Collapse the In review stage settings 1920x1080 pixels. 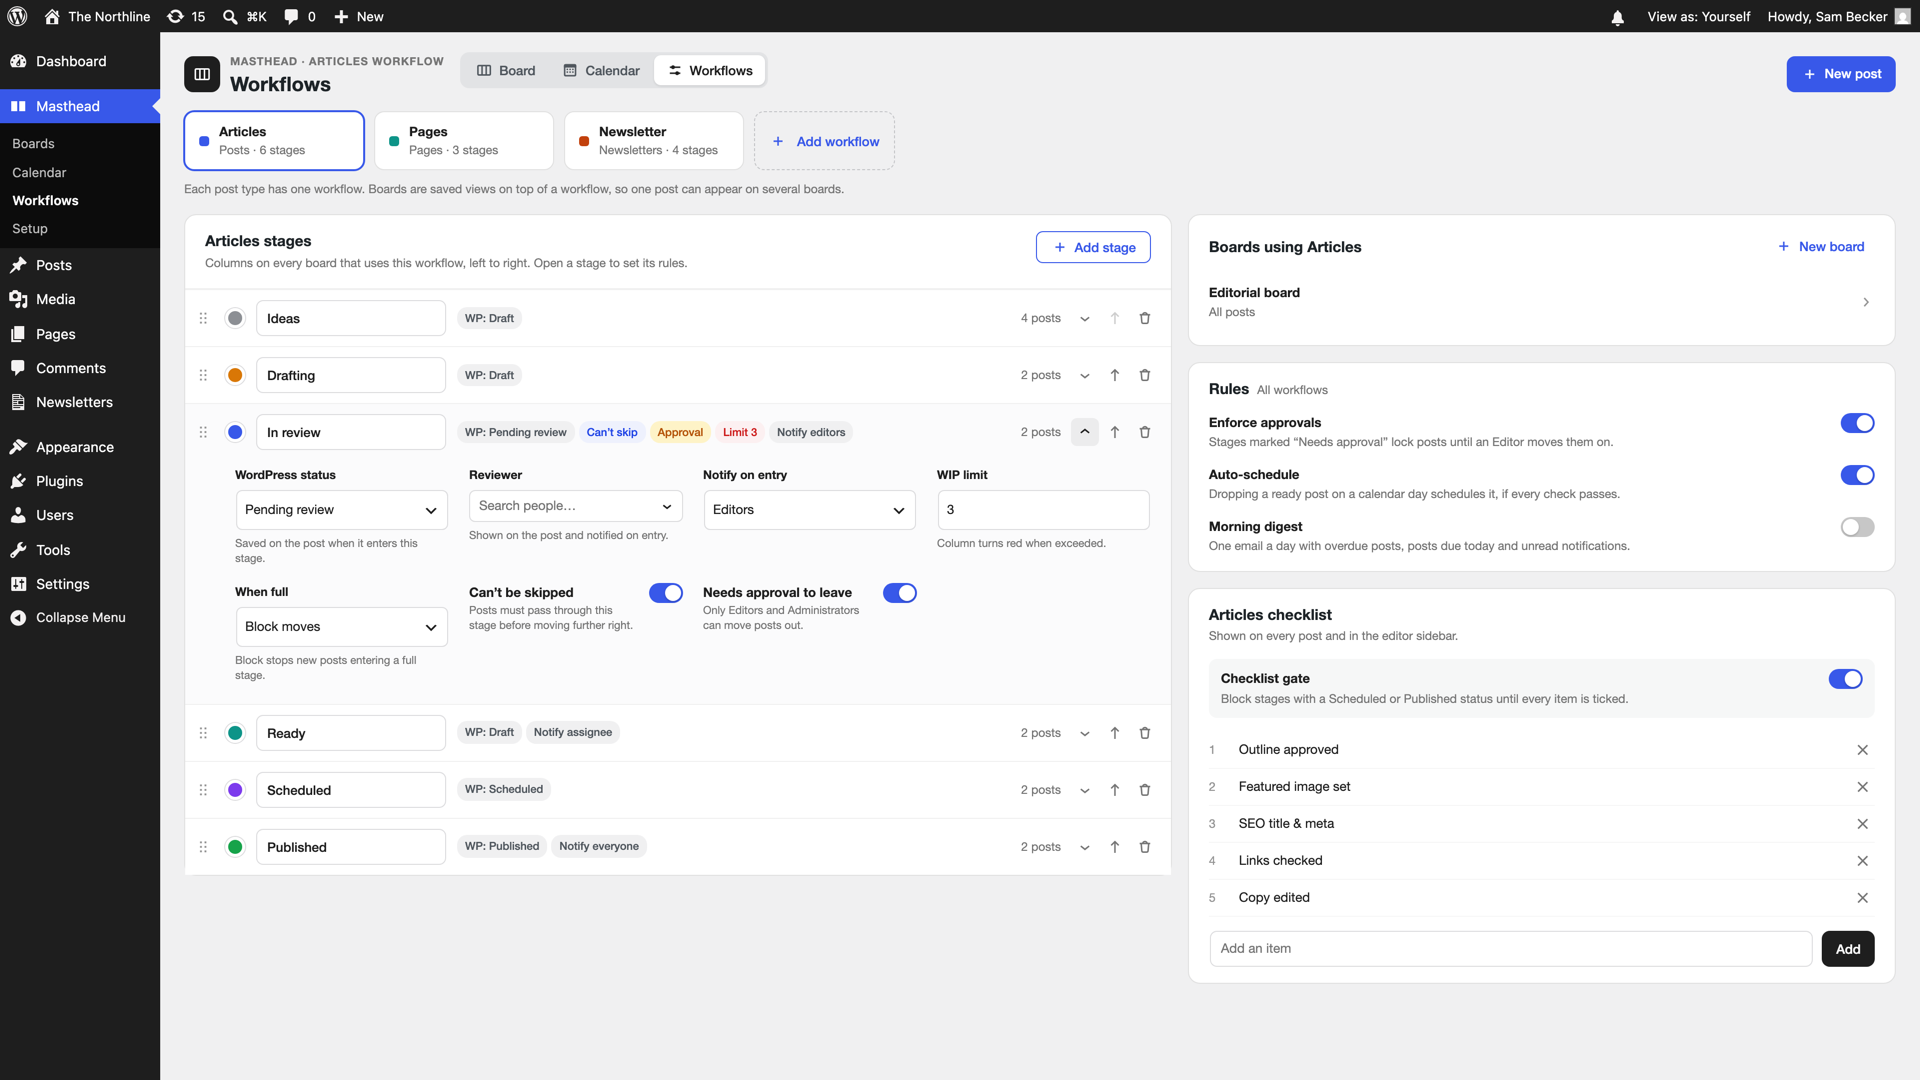pos(1085,432)
